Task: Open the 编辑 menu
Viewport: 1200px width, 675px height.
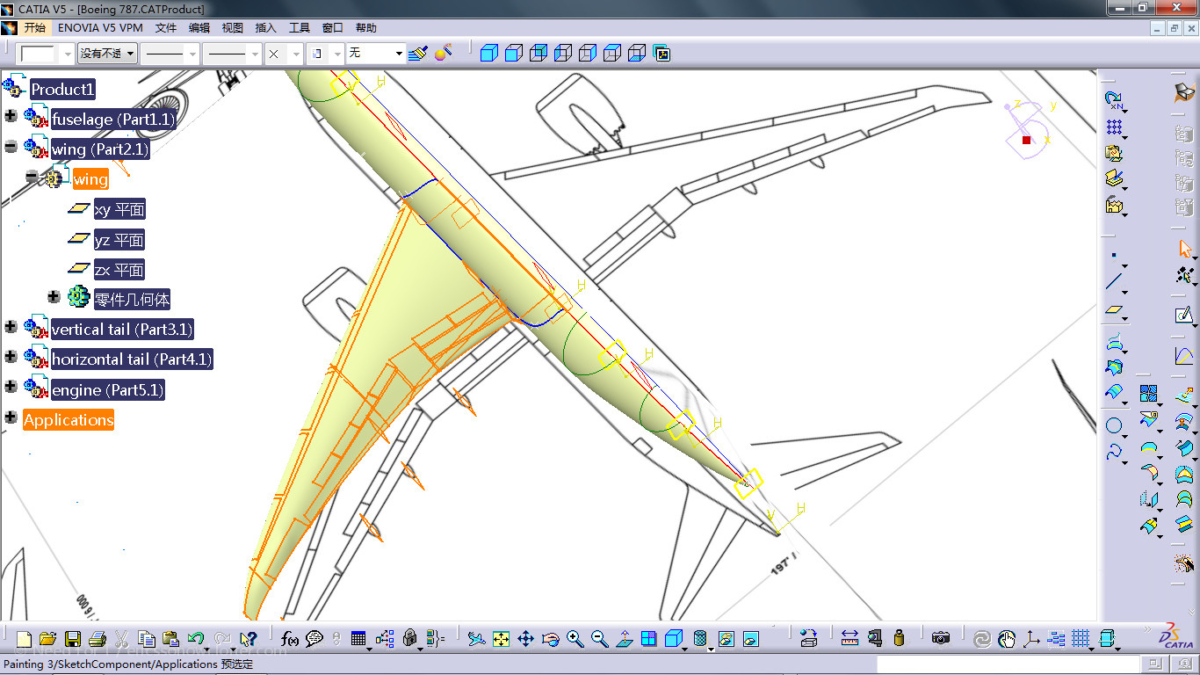Action: [x=199, y=28]
